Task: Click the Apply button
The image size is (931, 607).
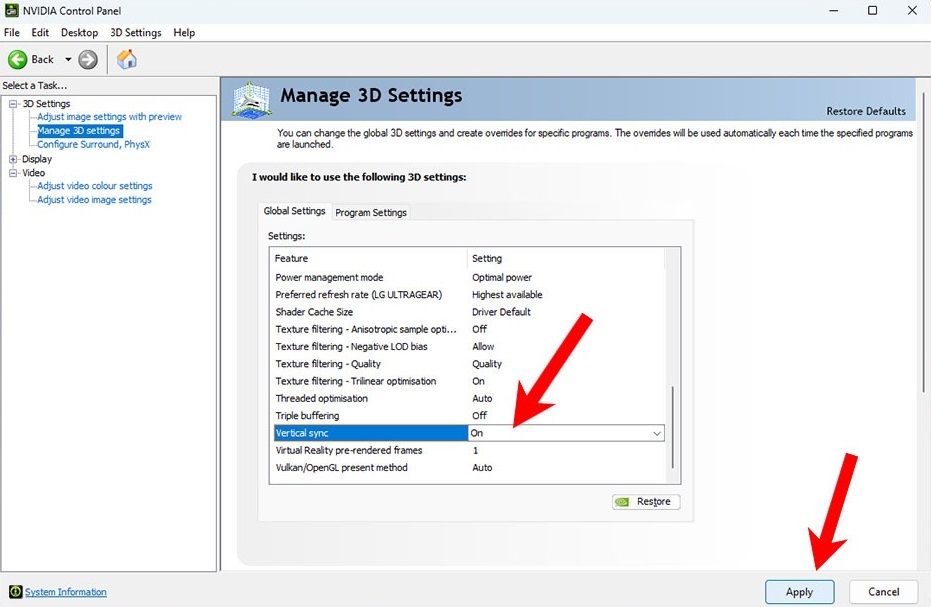Action: (x=799, y=592)
